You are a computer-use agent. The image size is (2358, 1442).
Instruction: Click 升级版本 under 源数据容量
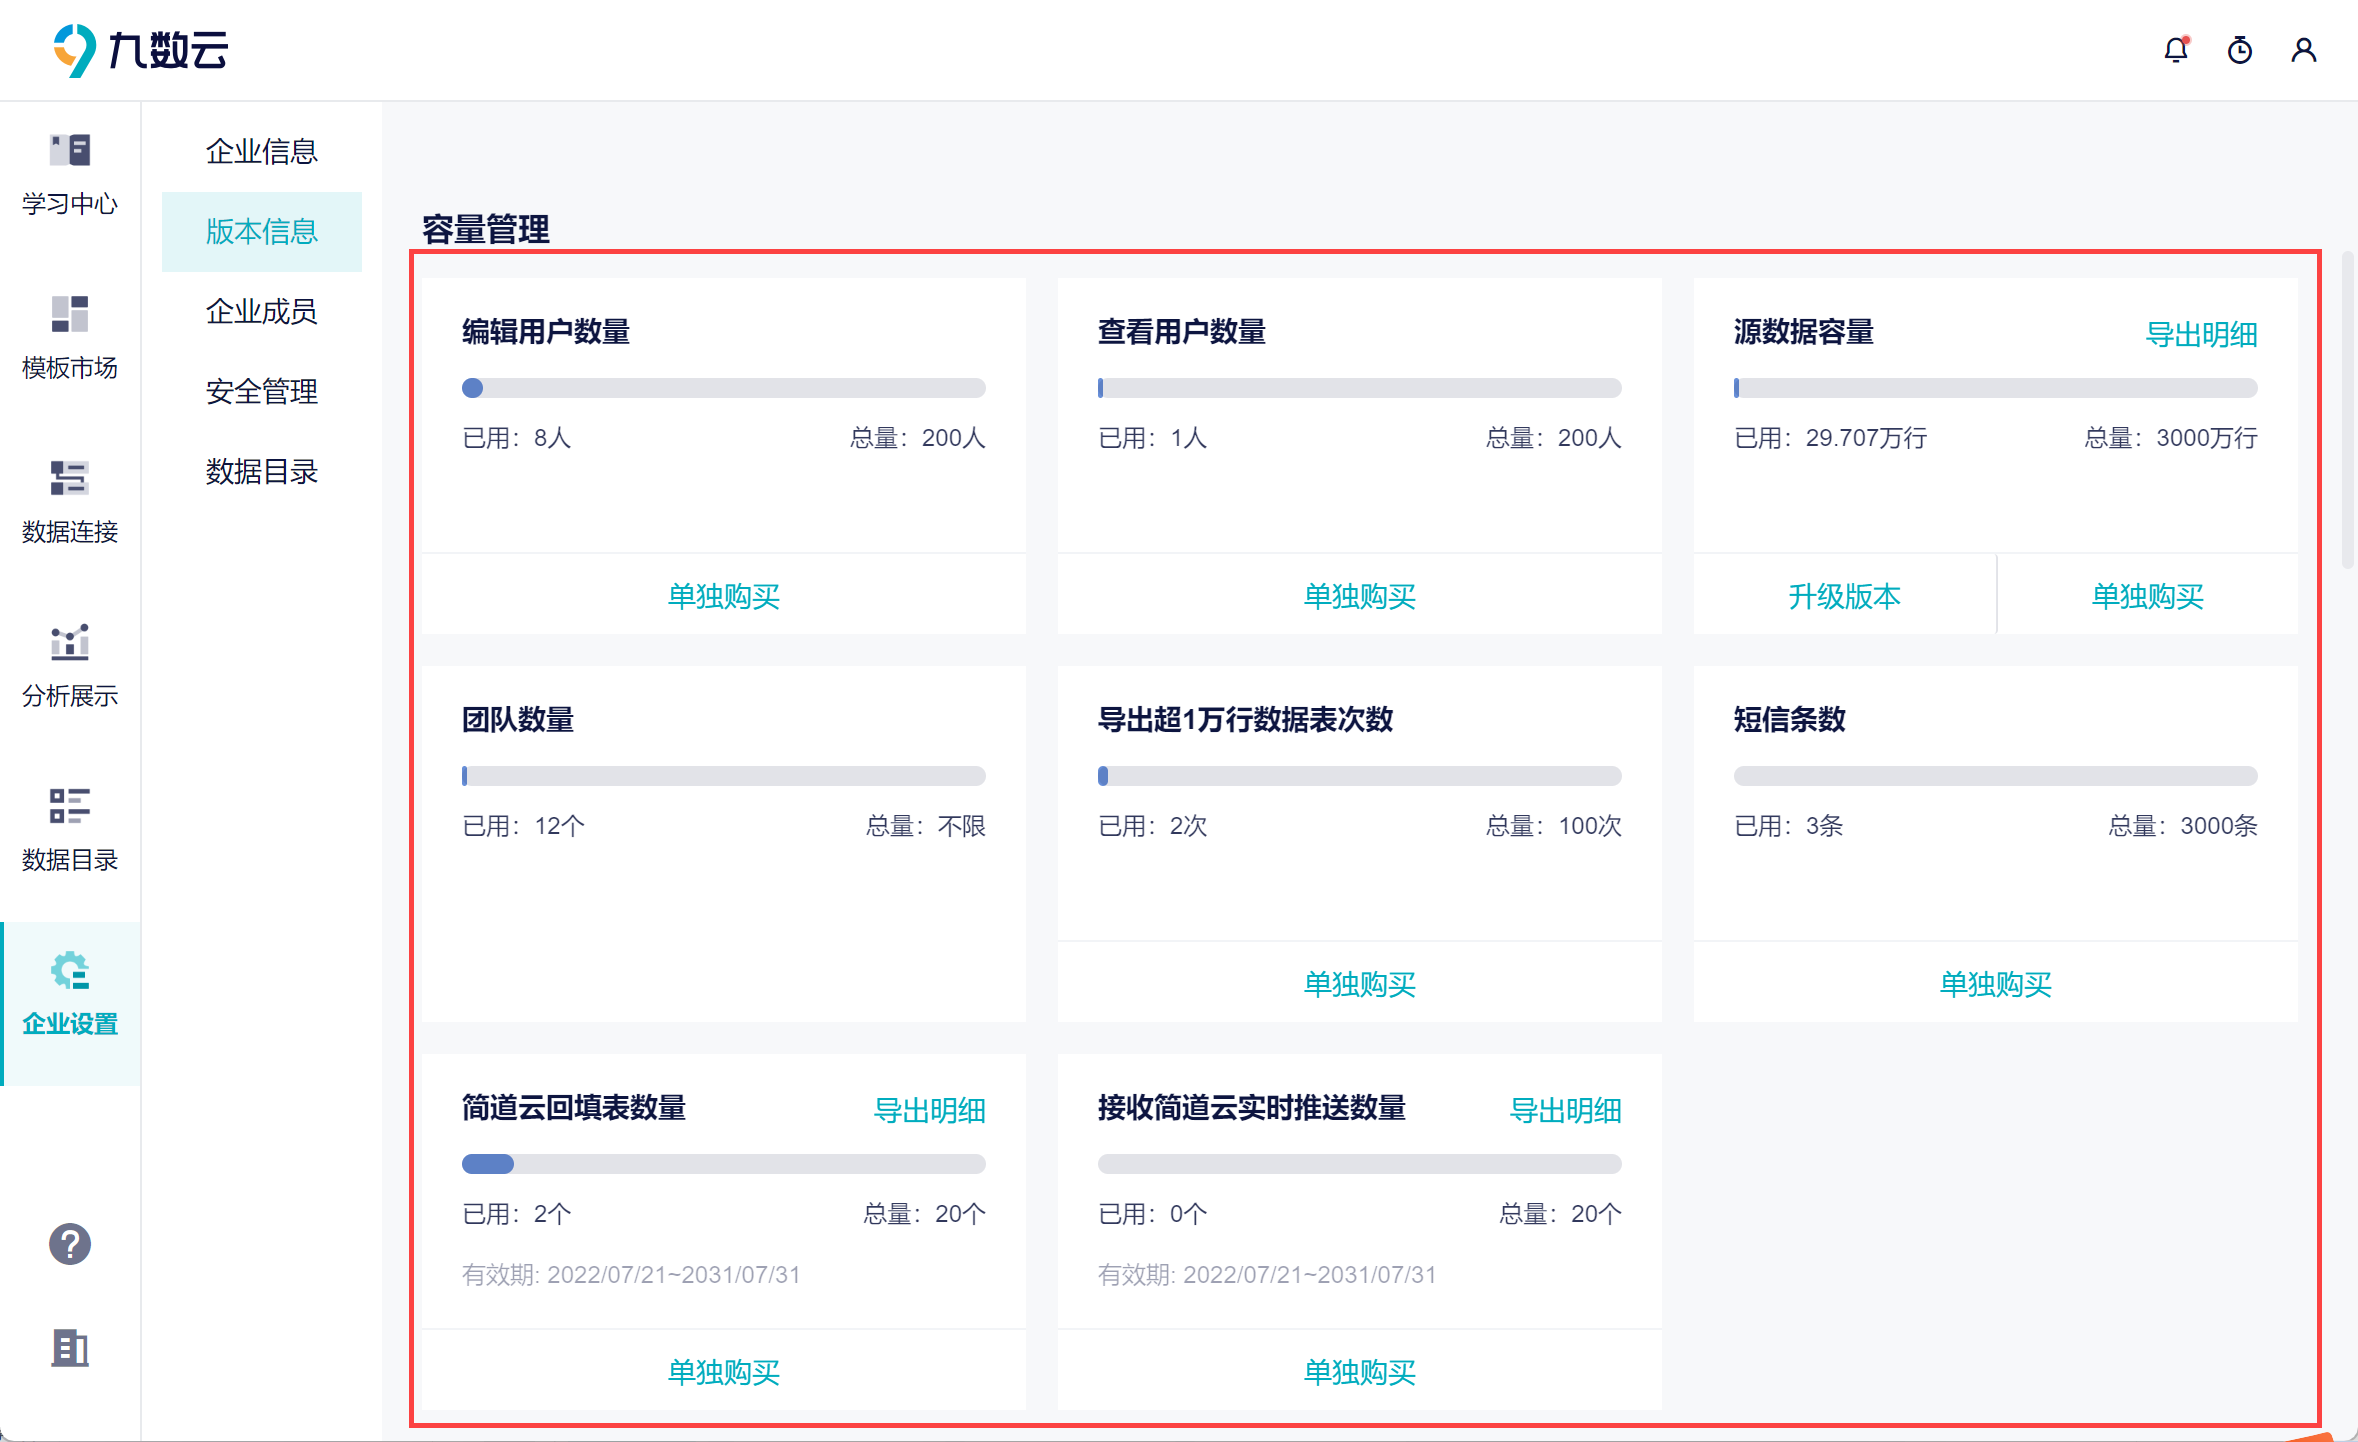click(1844, 596)
